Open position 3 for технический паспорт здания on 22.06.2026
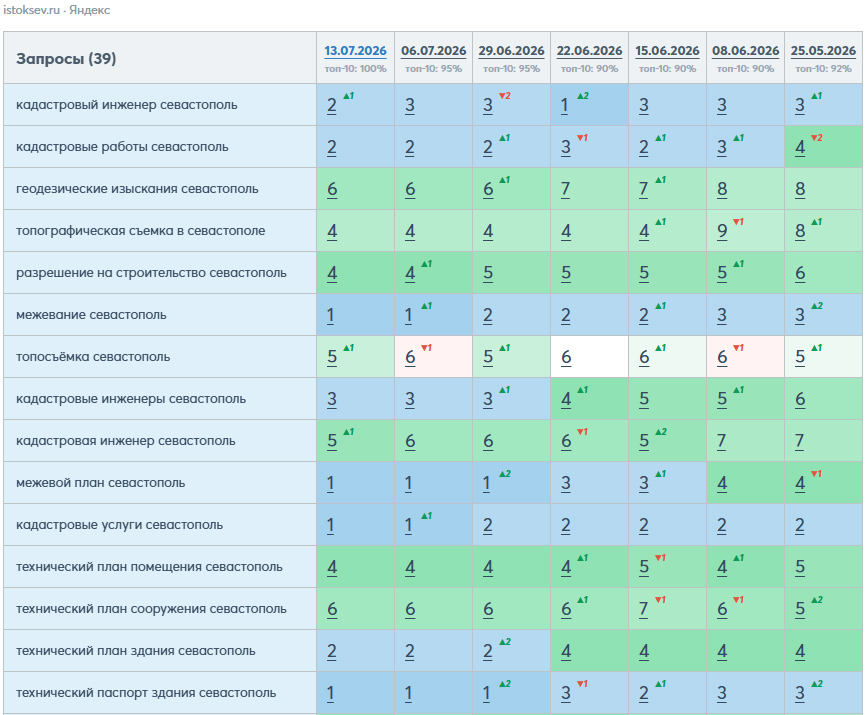This screenshot has width=866, height=715. pyautogui.click(x=566, y=693)
